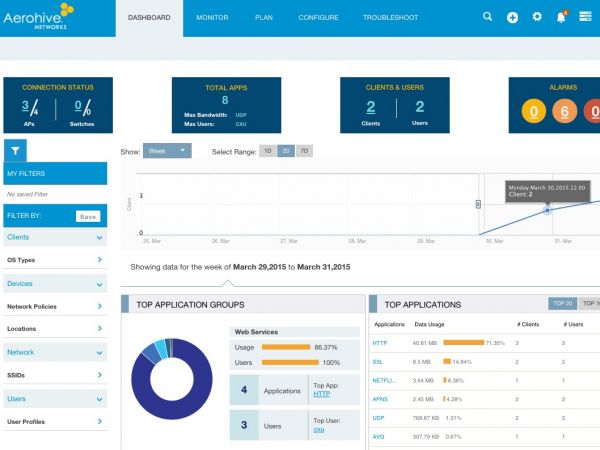Click the plus add icon in header
The image size is (600, 450).
(x=512, y=17)
